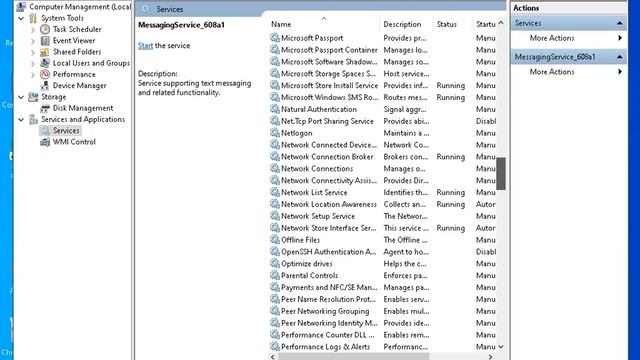Click the Disk Management icon
The height and width of the screenshot is (360, 640).
tap(45, 108)
